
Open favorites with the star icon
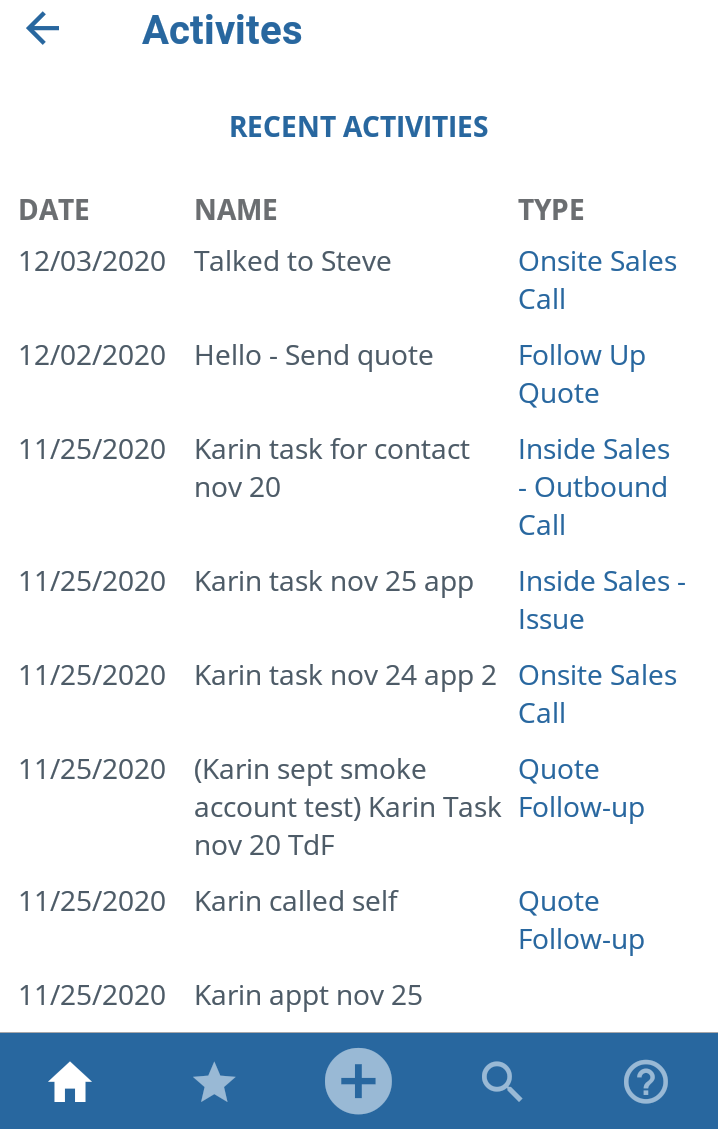point(214,1081)
